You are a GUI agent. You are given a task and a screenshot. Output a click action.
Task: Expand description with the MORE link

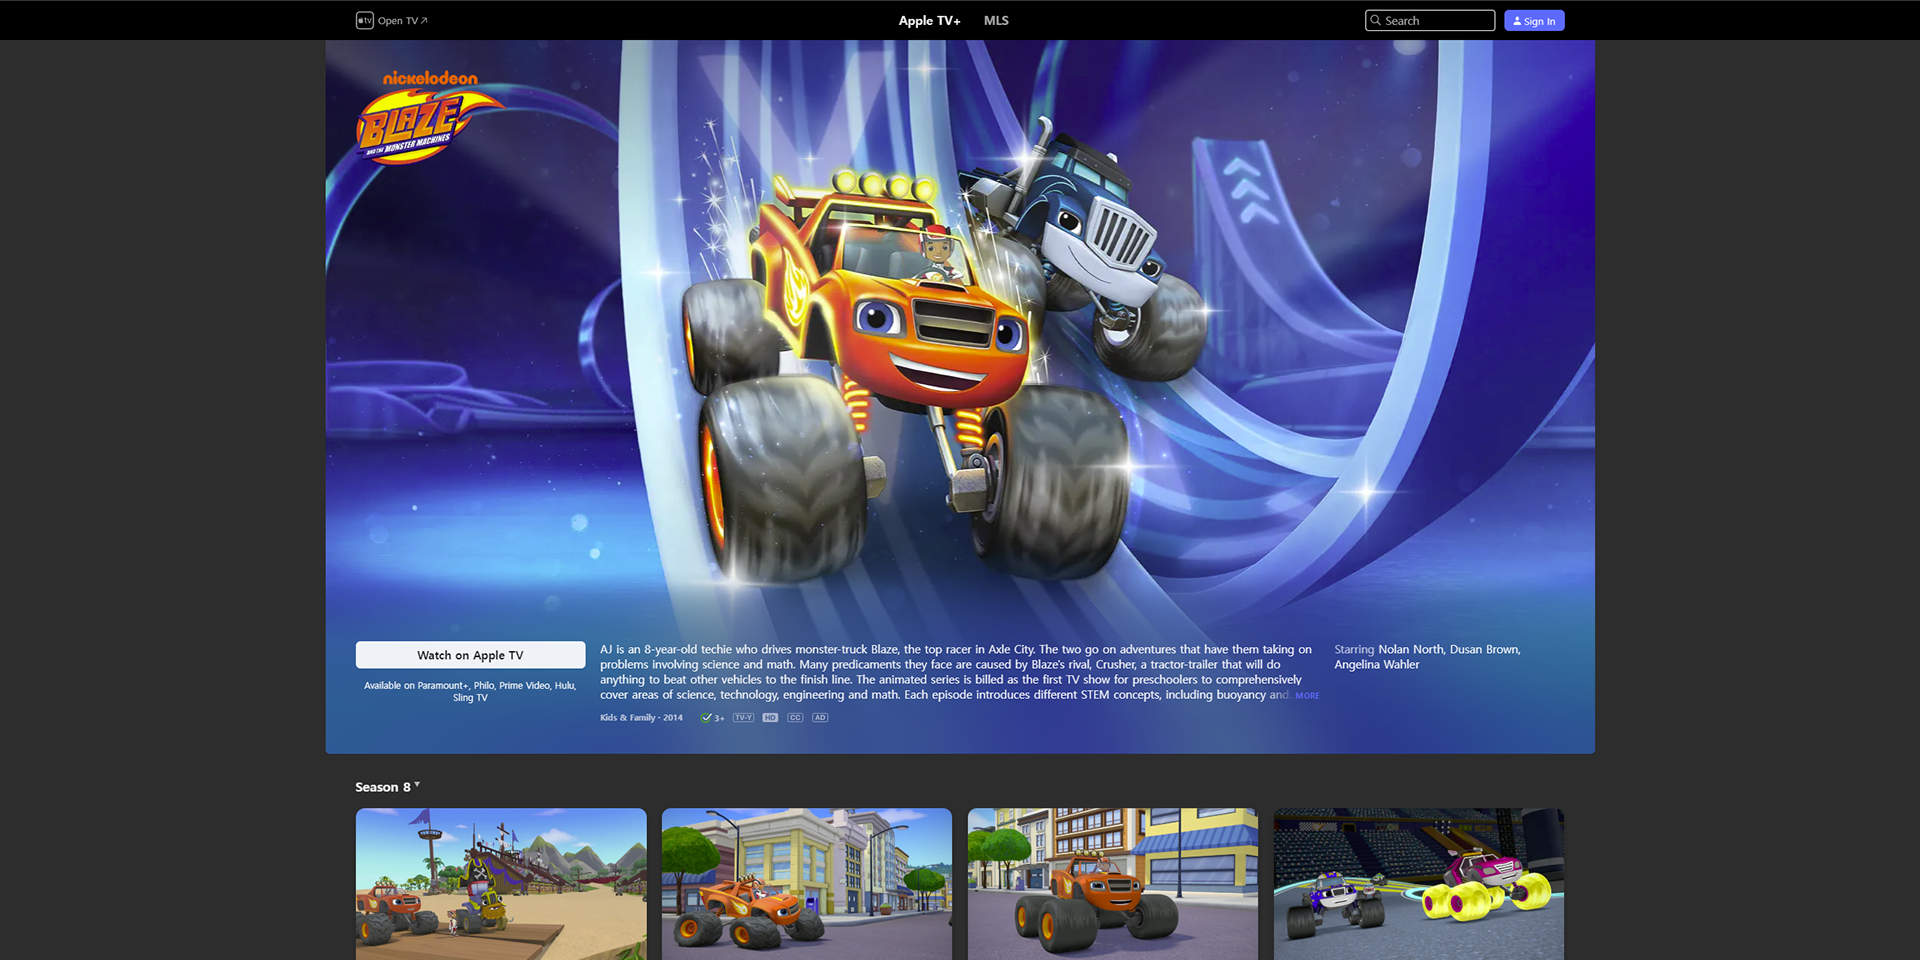tap(1307, 695)
